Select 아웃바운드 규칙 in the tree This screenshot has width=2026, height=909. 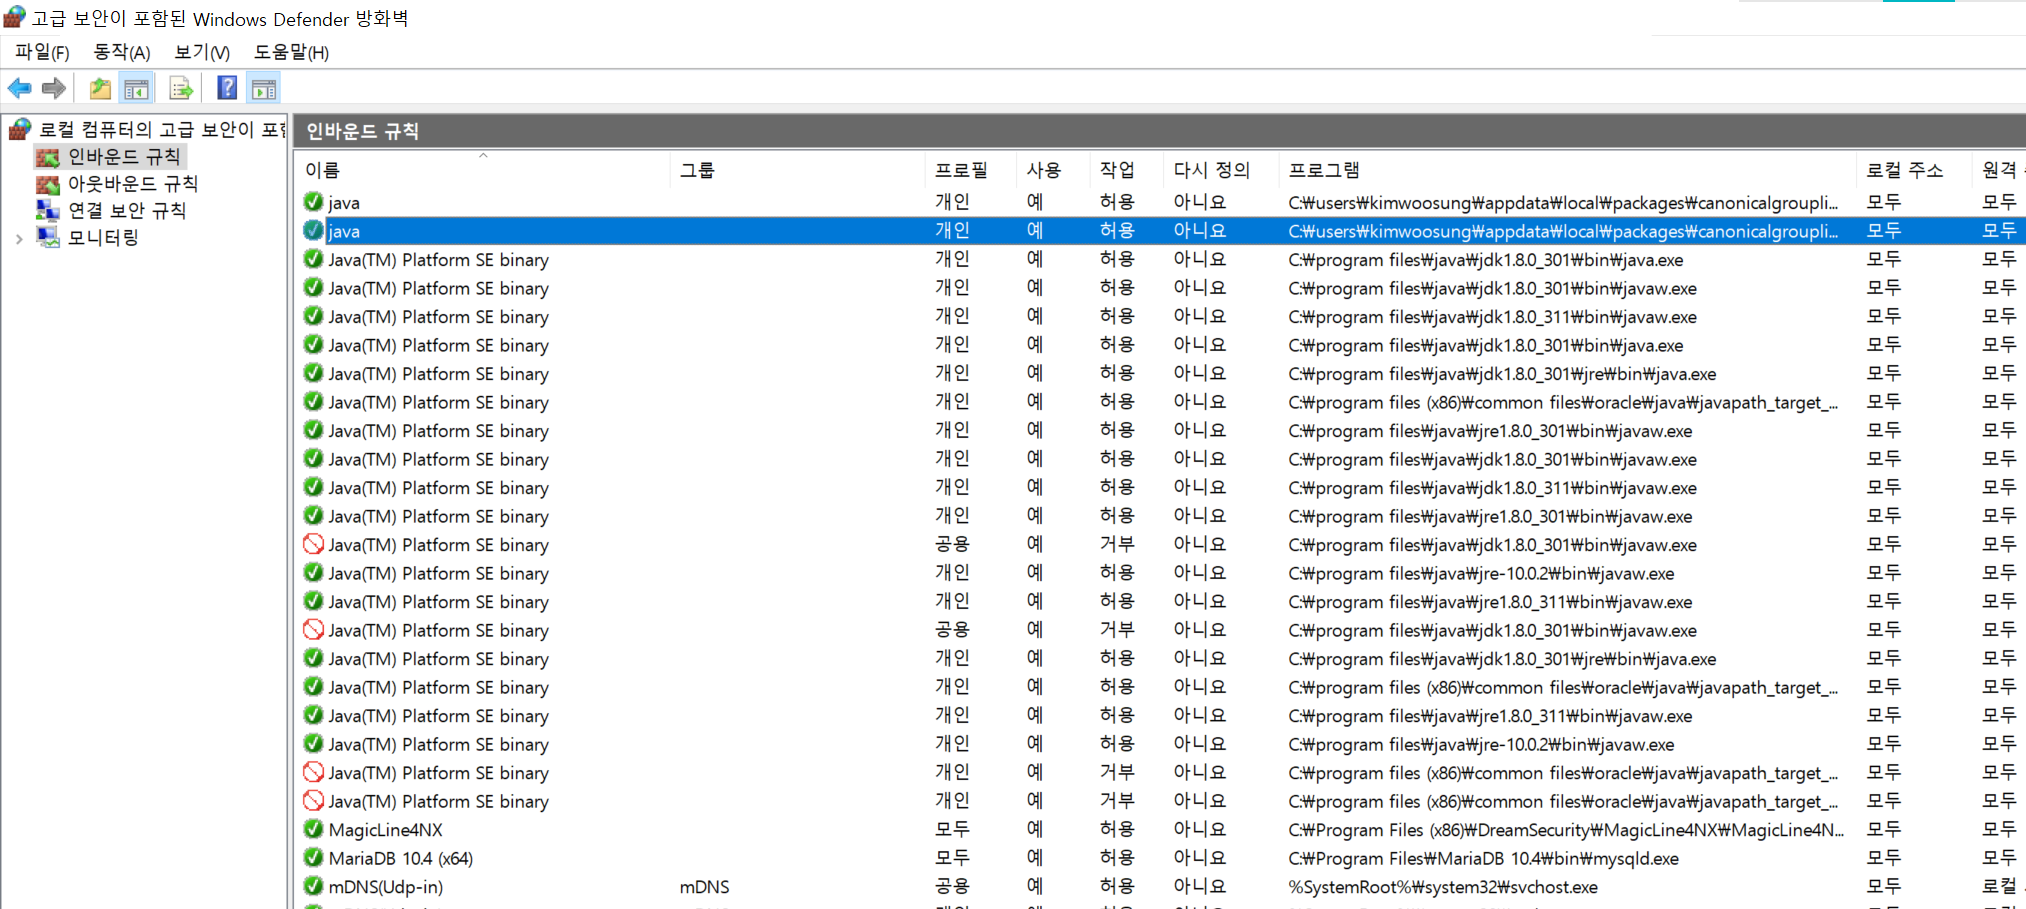133,184
